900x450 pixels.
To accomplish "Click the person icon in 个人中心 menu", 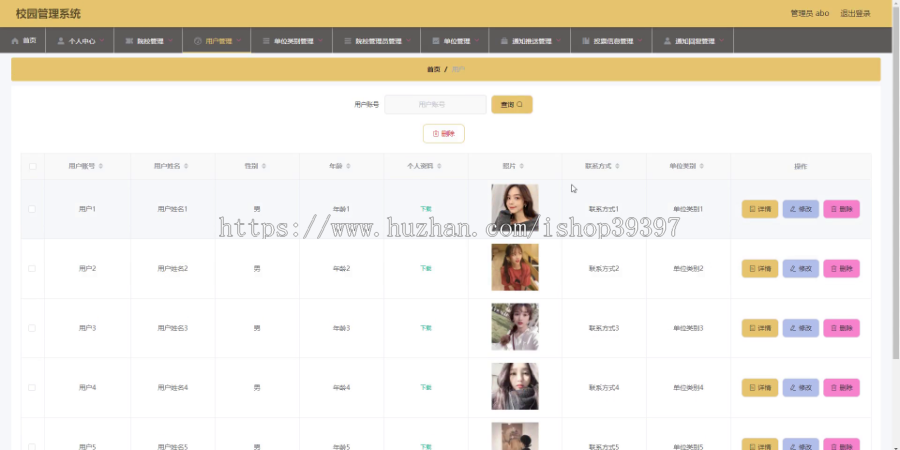I will [x=61, y=41].
